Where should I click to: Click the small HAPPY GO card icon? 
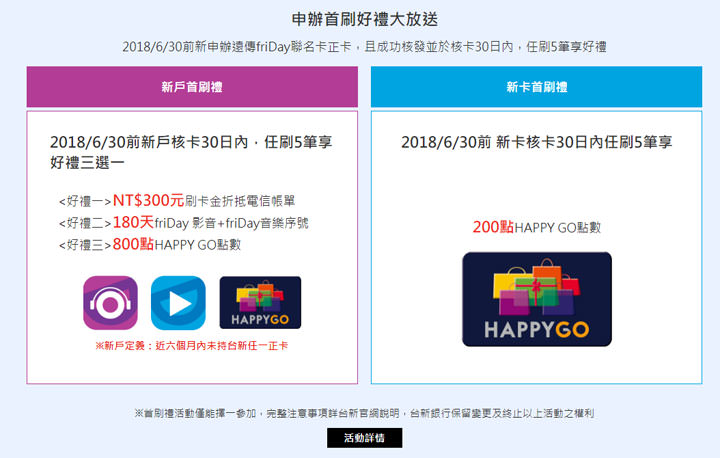pos(260,303)
